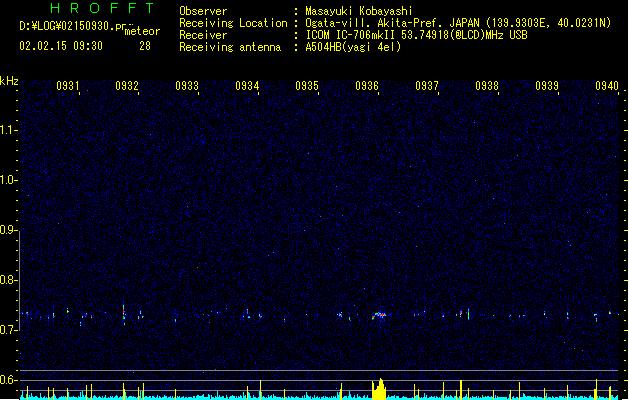Click the meteor label above the count
This screenshot has width=629, height=400.
tap(142, 31)
